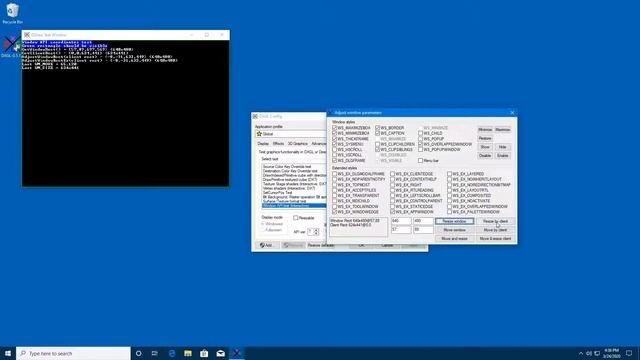This screenshot has height=360, width=640.
Task: Enable the Menu bar checkbox
Action: (428, 160)
